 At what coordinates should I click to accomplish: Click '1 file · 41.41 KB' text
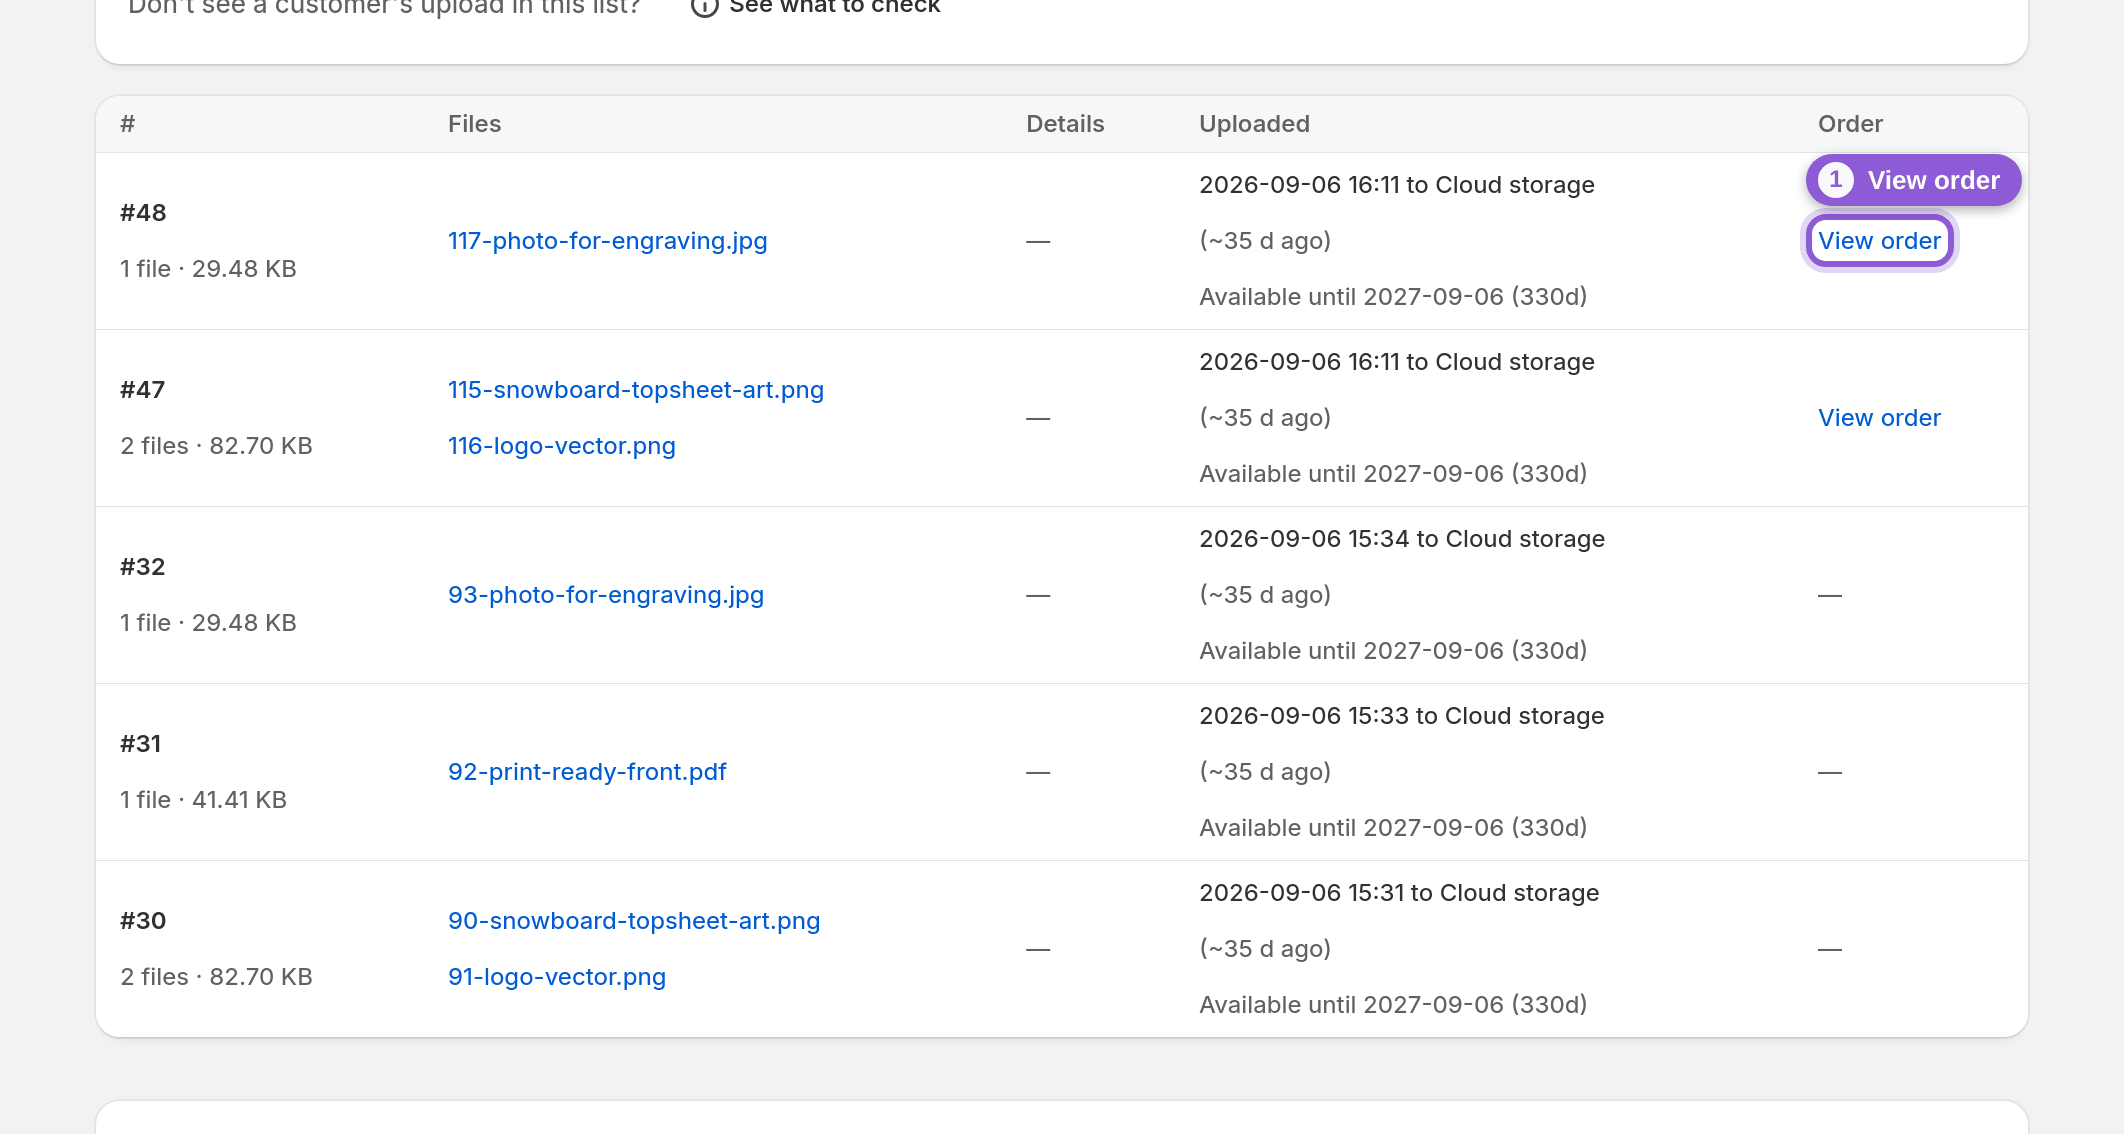[203, 800]
